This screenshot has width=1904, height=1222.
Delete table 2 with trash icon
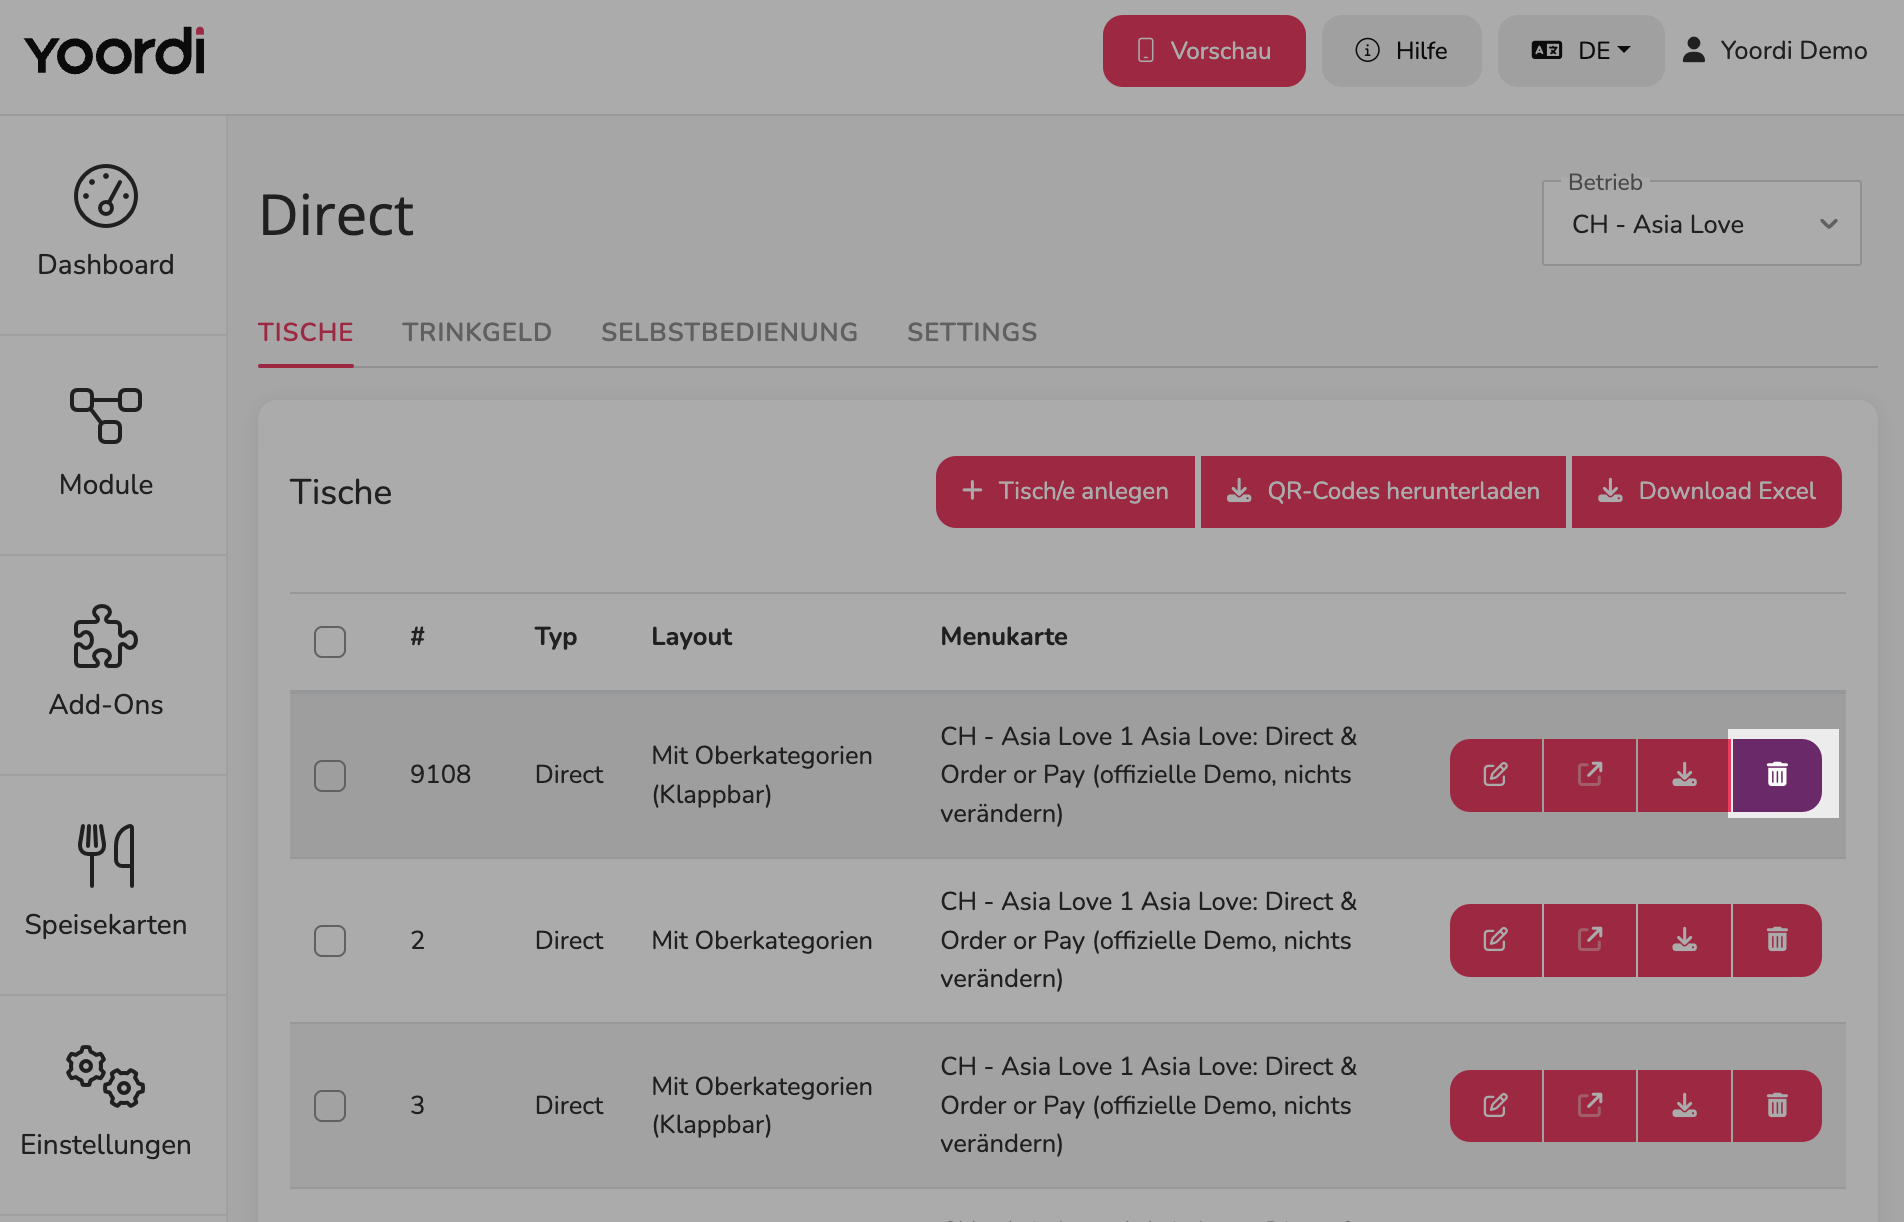1777,940
